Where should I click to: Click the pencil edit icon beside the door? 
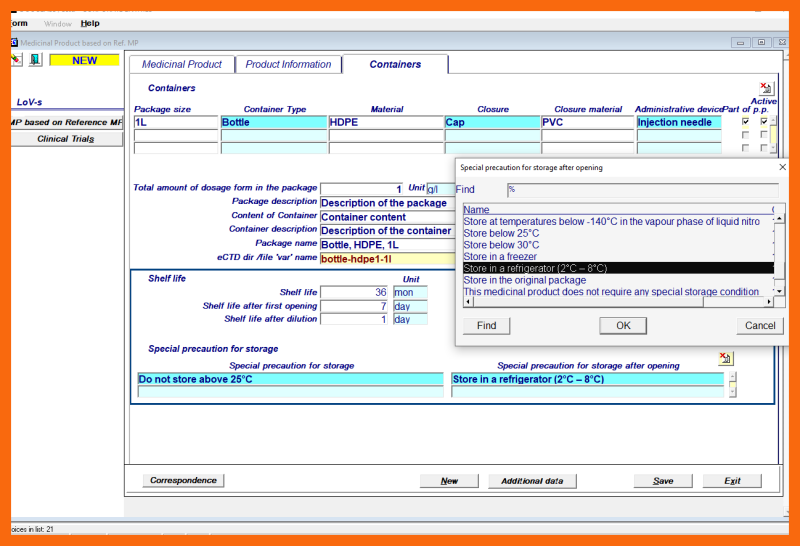click(16, 60)
